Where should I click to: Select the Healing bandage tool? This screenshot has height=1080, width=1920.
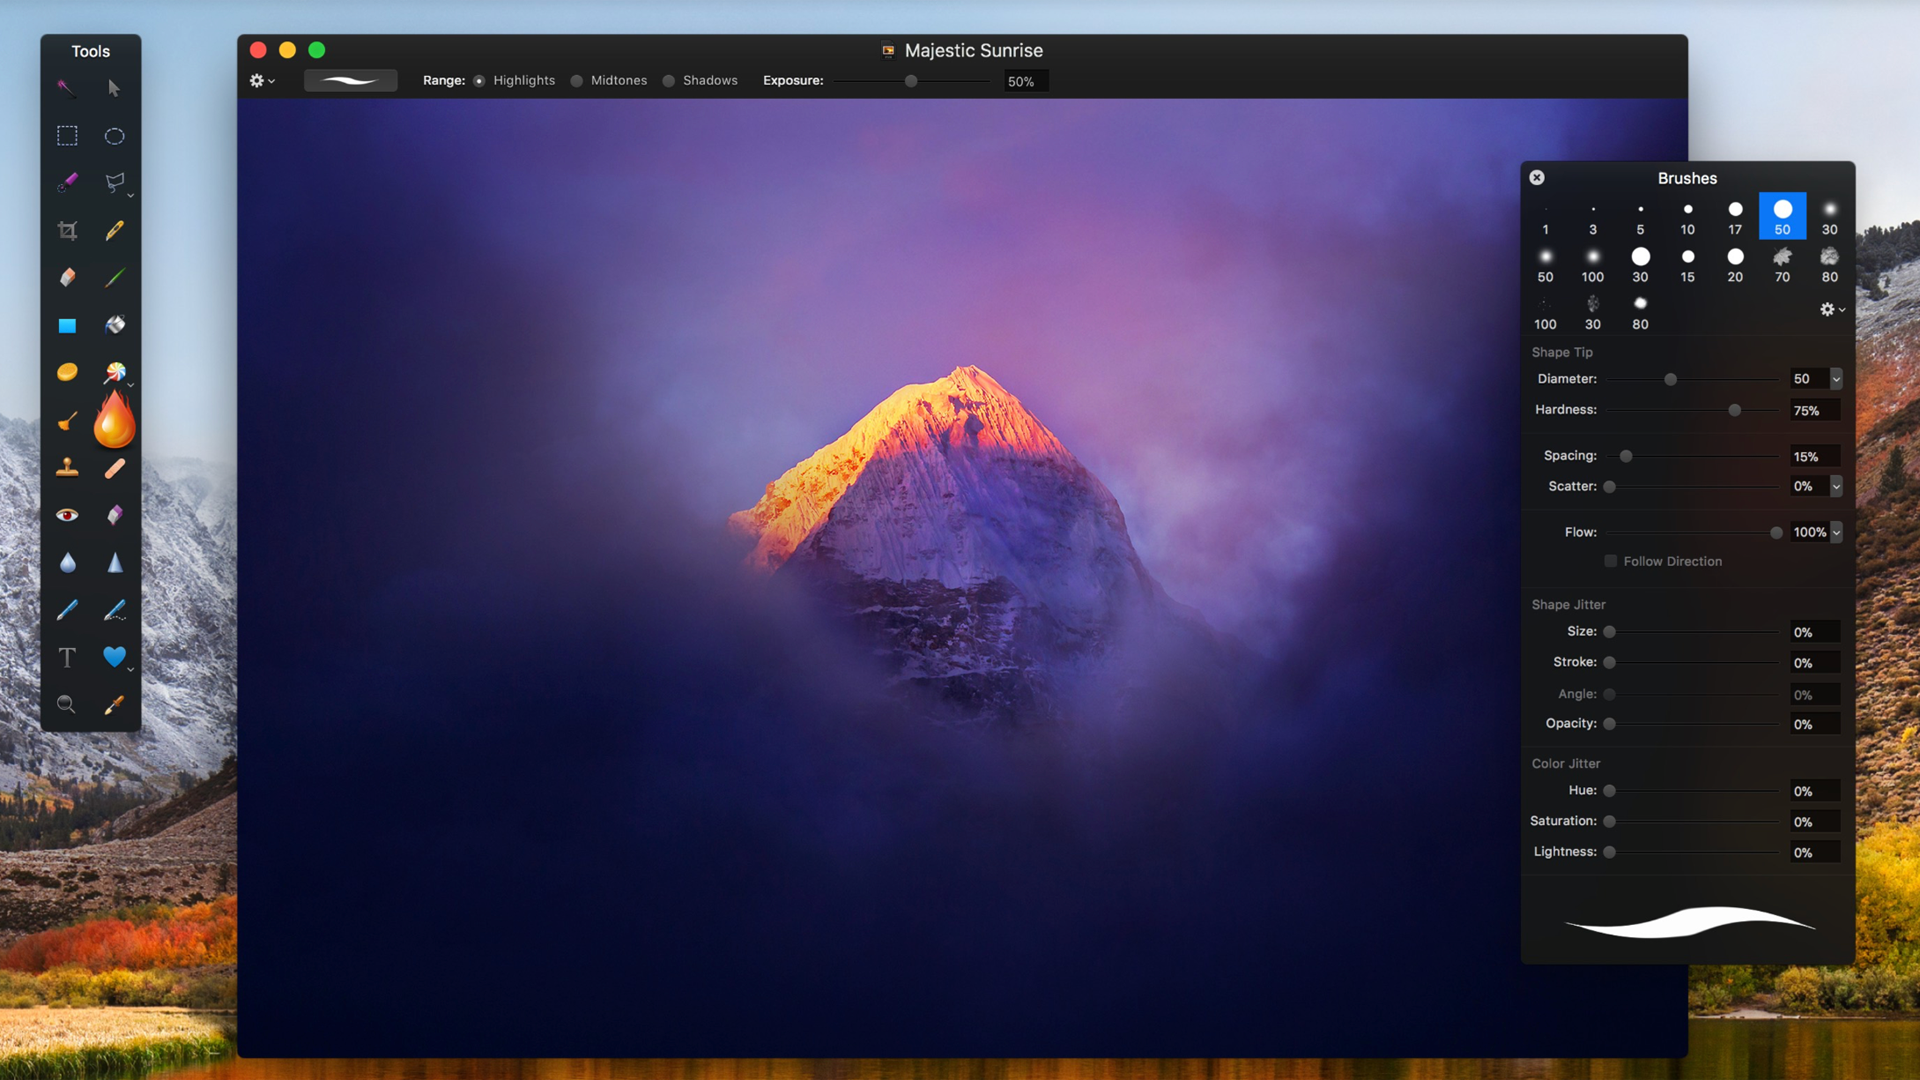click(x=114, y=468)
